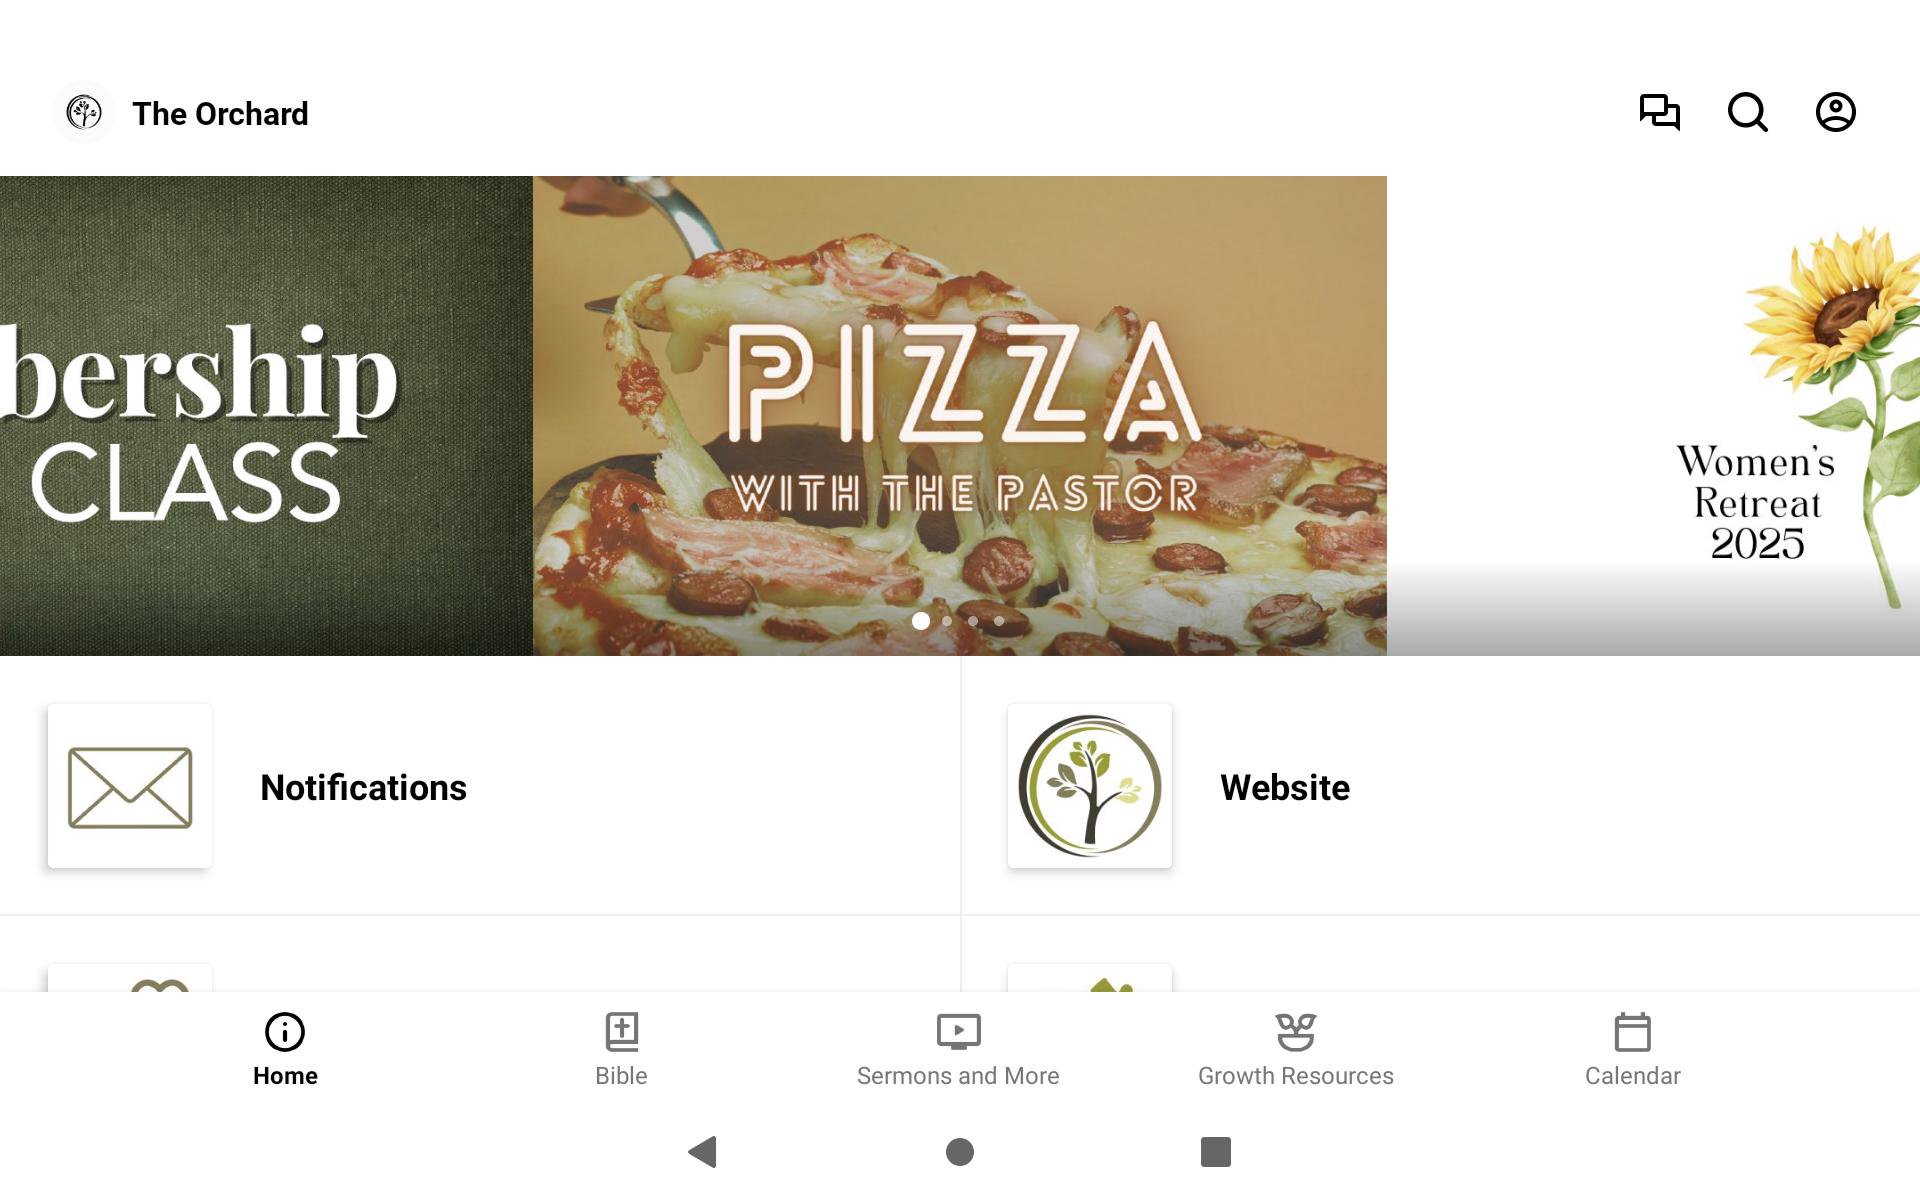
Task: Select the first carousel page dot
Action: 921,621
